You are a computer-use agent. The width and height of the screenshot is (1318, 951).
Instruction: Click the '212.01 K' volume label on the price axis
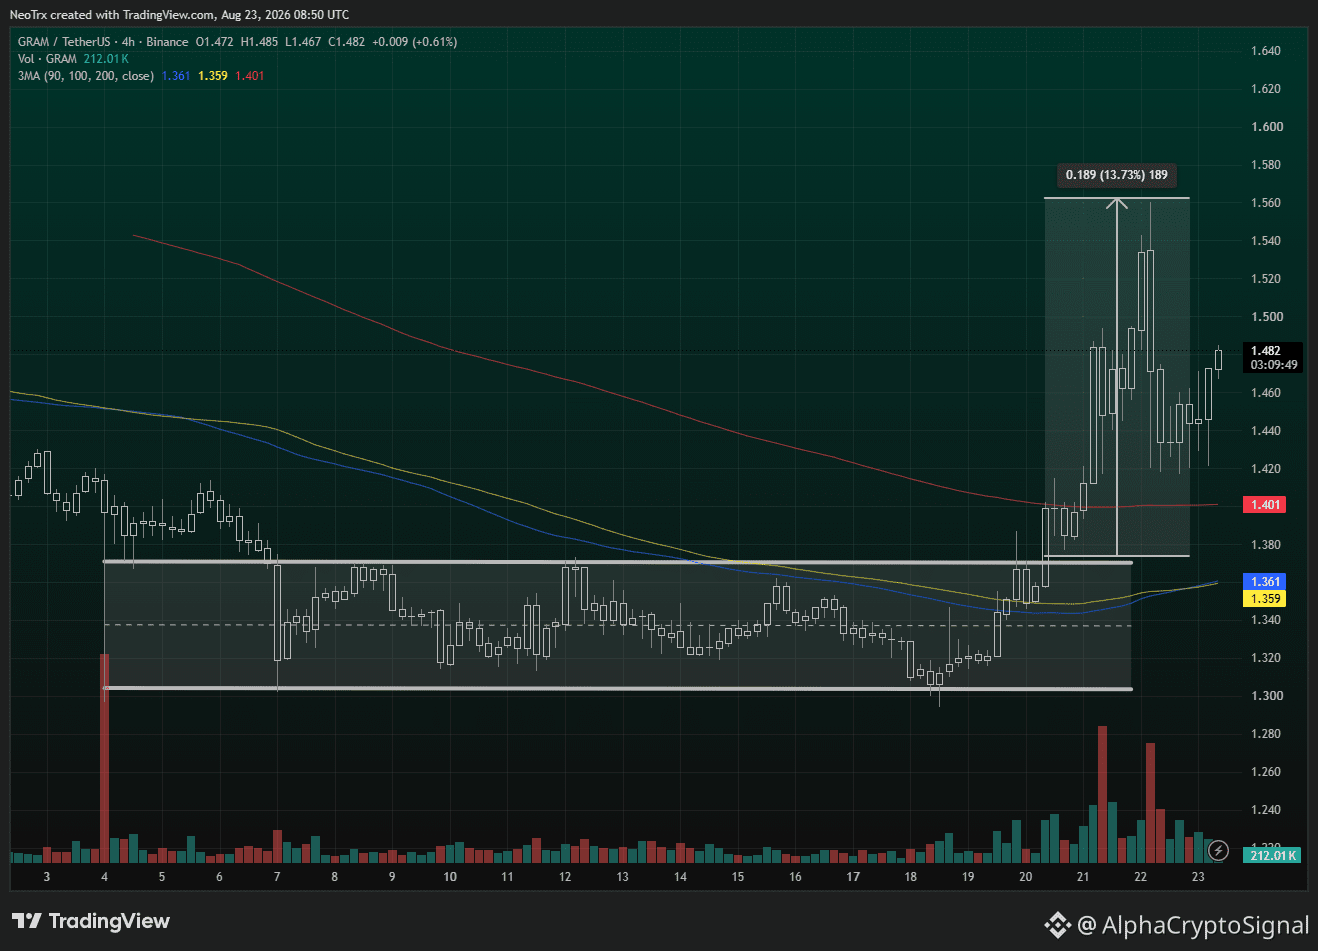[x=1273, y=855]
